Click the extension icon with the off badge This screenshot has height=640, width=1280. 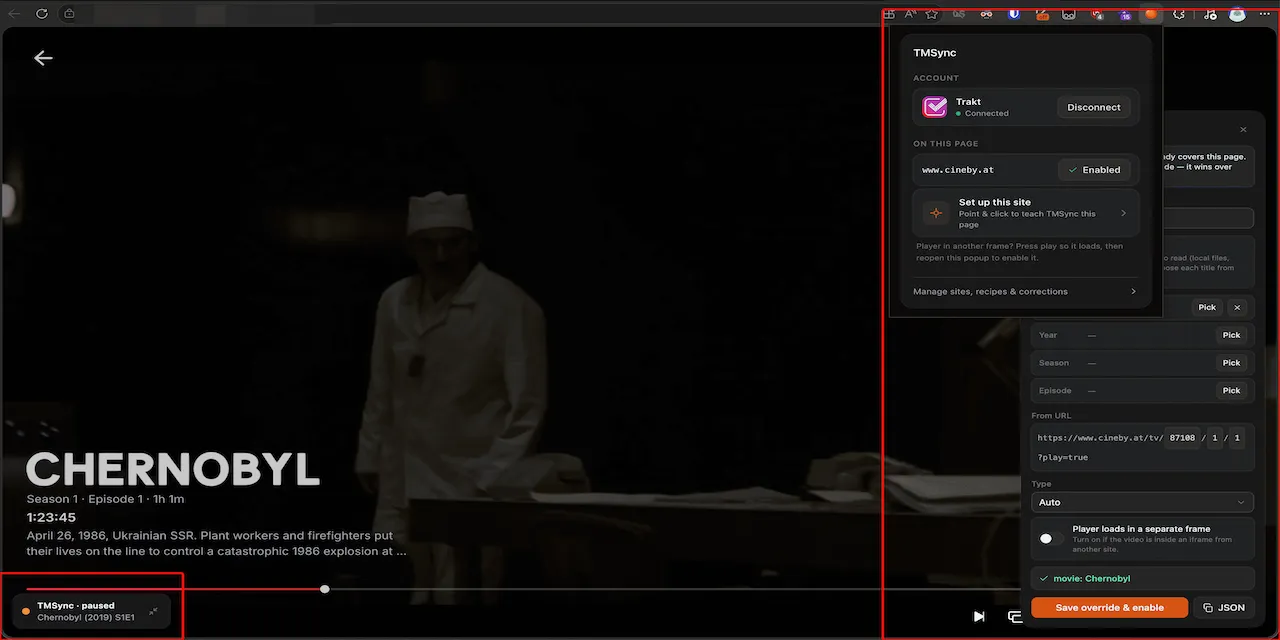click(1042, 15)
